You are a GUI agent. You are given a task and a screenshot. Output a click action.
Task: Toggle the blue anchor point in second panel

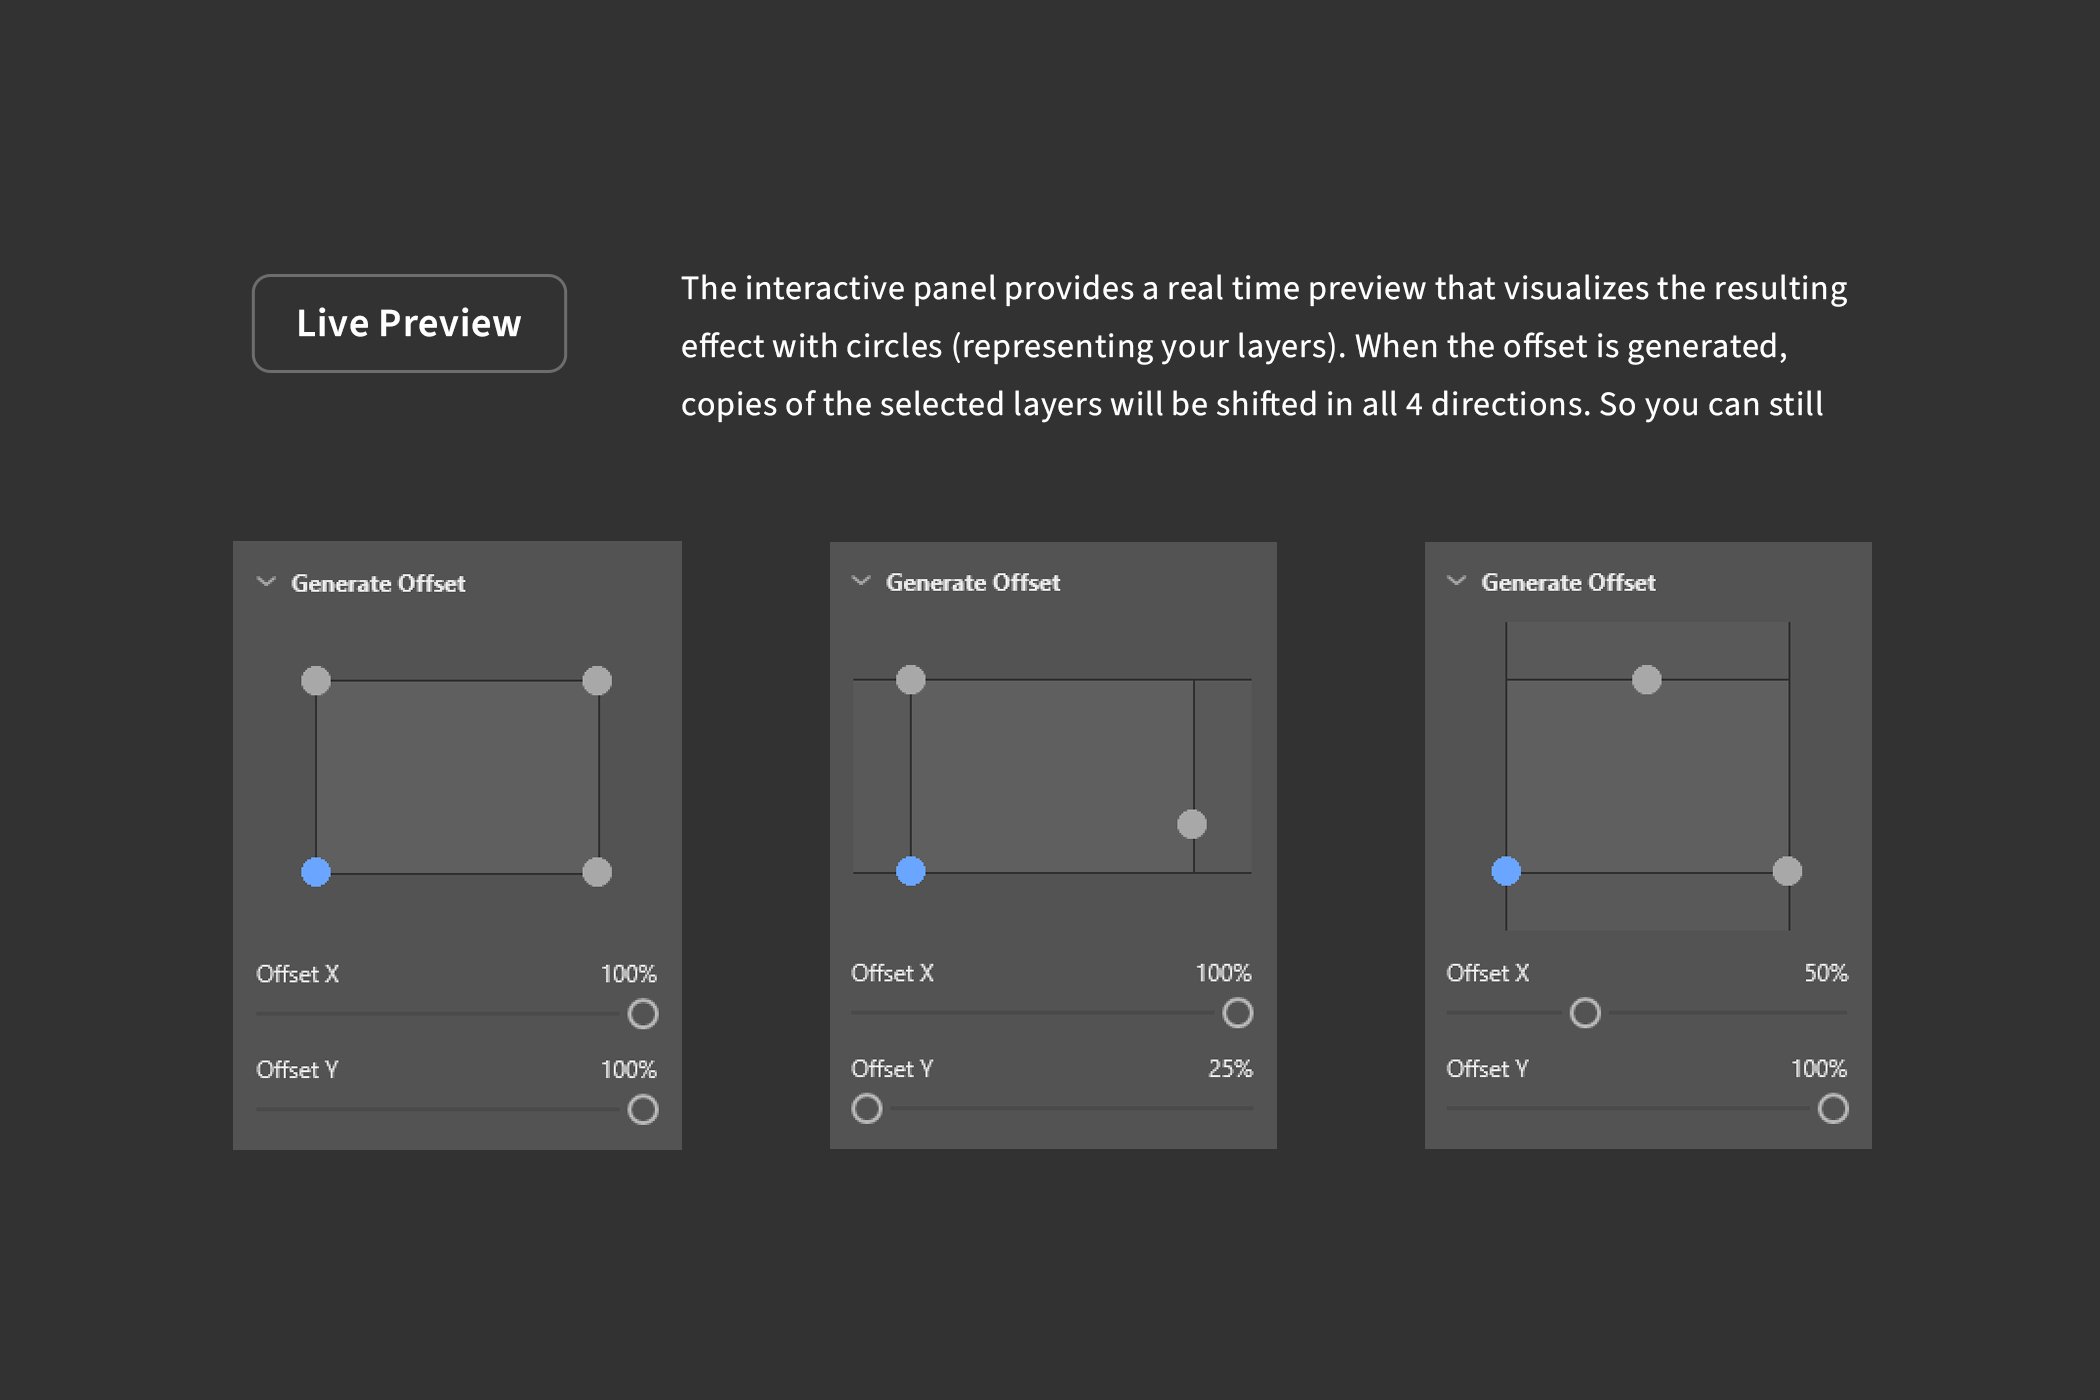point(912,872)
